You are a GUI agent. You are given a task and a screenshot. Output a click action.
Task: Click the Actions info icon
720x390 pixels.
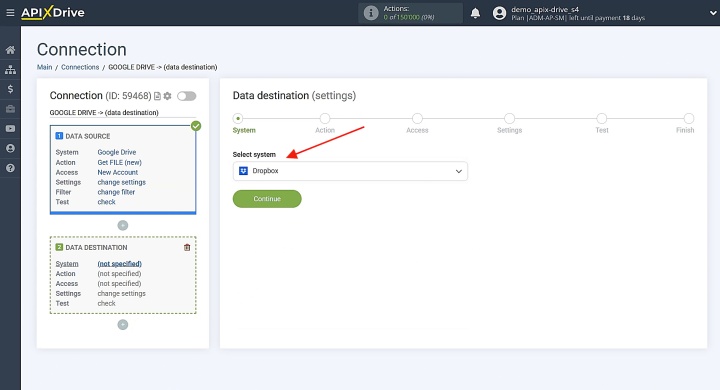coord(371,13)
